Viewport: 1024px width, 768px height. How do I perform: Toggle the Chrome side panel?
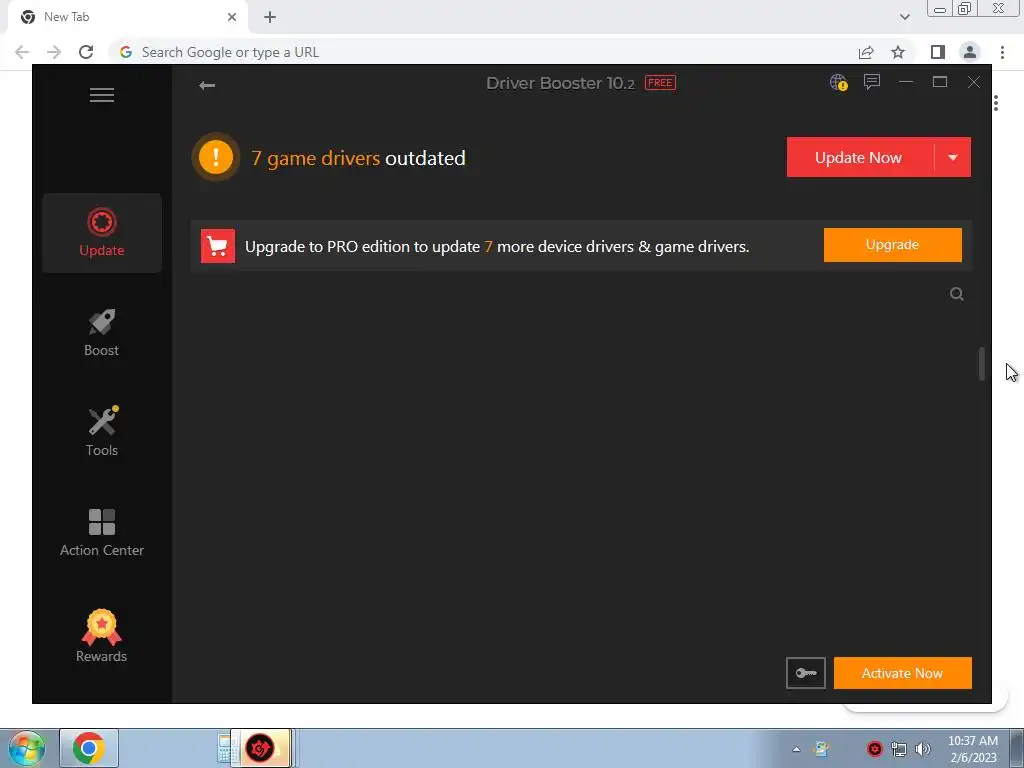(x=938, y=52)
